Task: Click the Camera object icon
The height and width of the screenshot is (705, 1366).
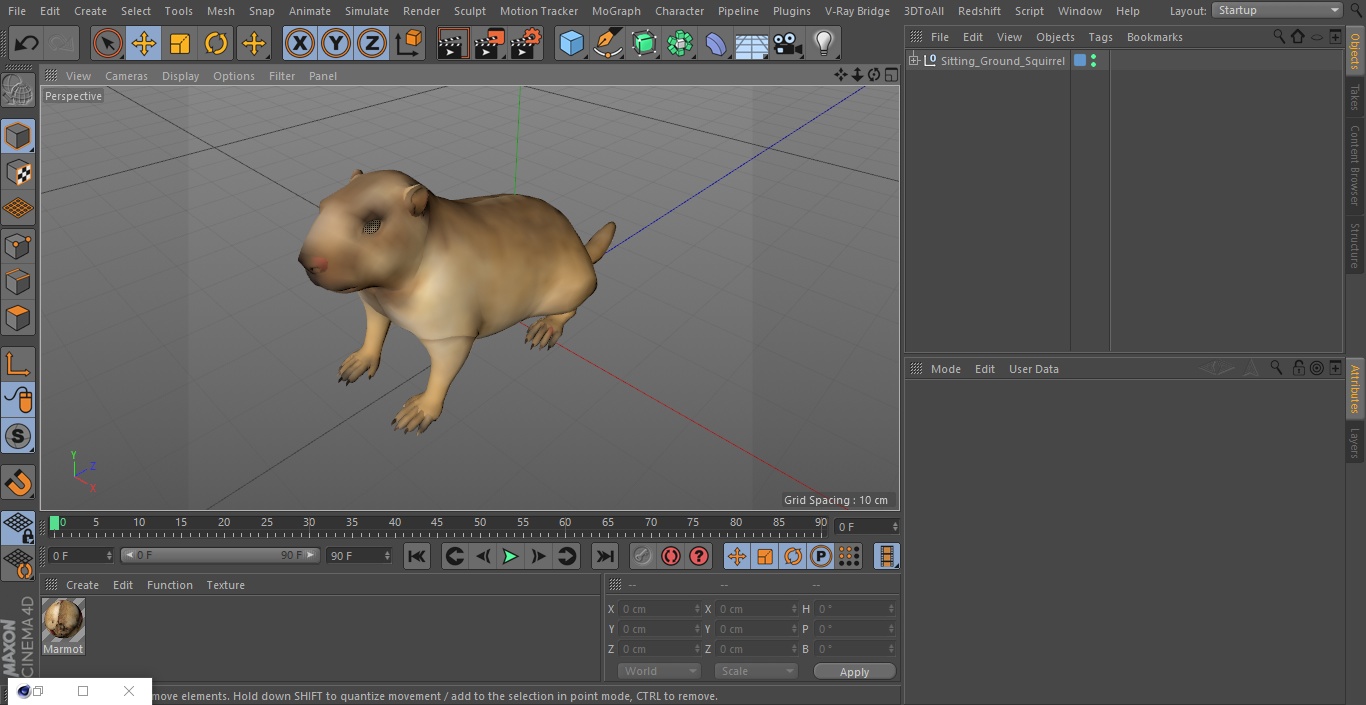Action: point(788,44)
